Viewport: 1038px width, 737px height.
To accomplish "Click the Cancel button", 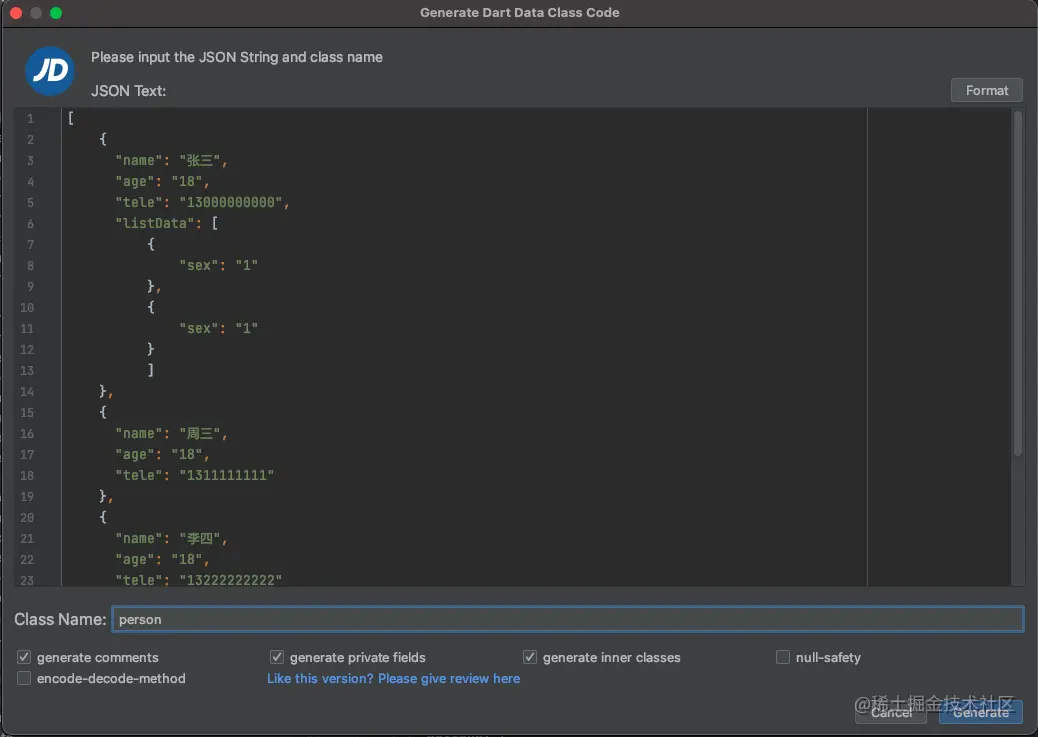I will click(890, 712).
